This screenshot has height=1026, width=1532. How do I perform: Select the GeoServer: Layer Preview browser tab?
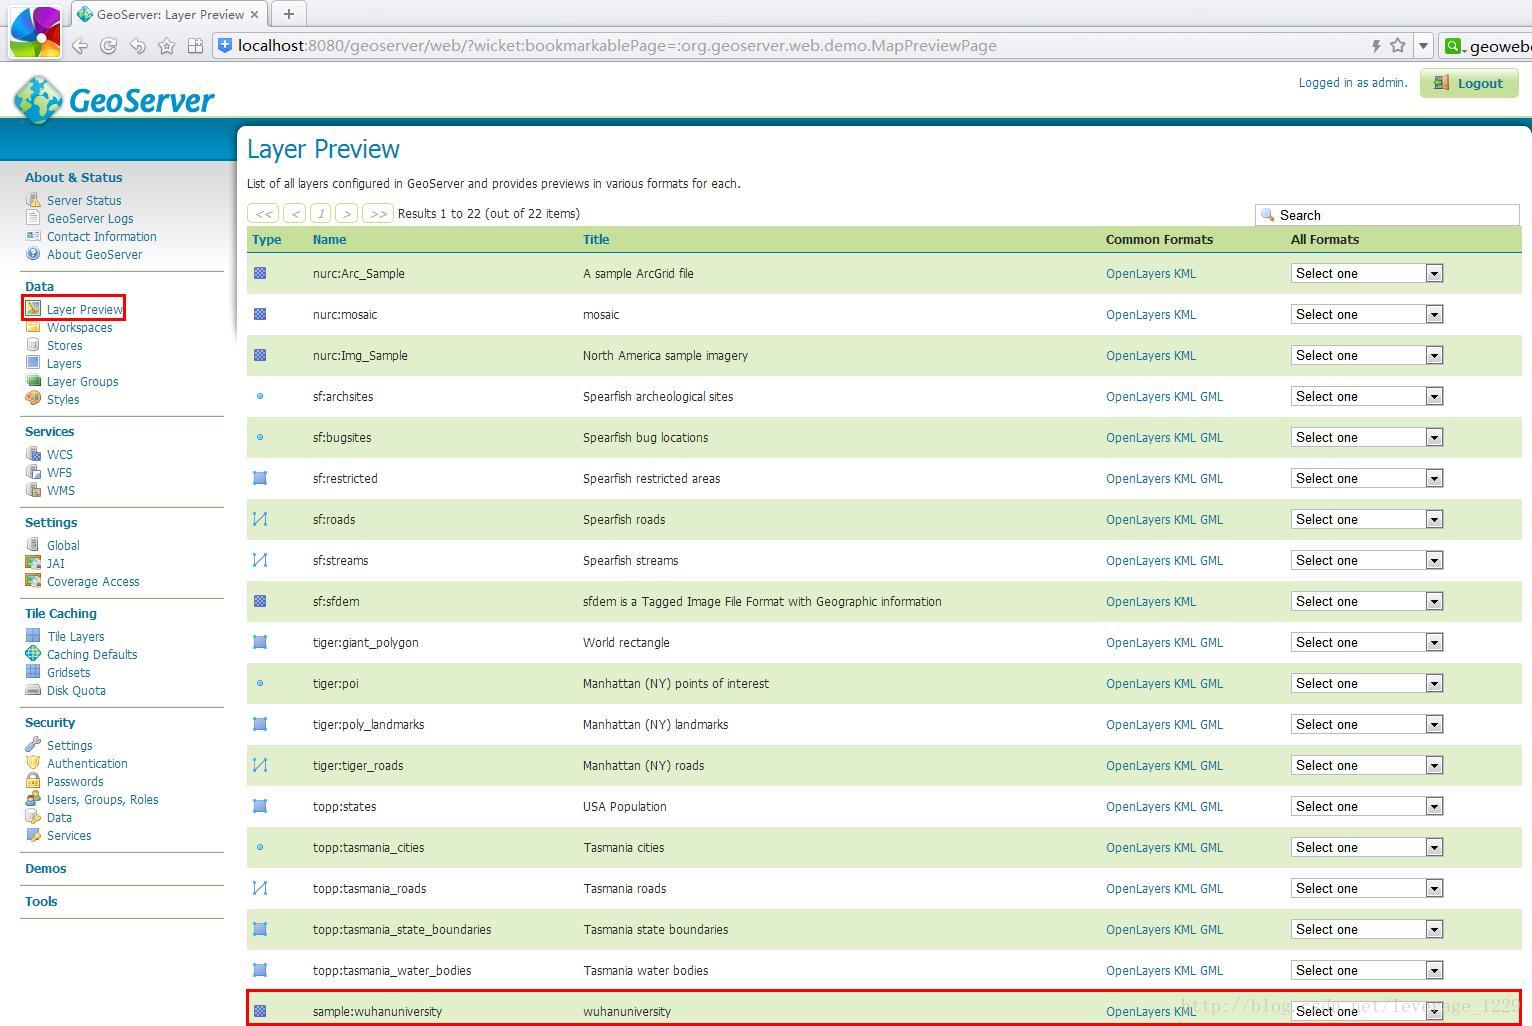click(169, 14)
